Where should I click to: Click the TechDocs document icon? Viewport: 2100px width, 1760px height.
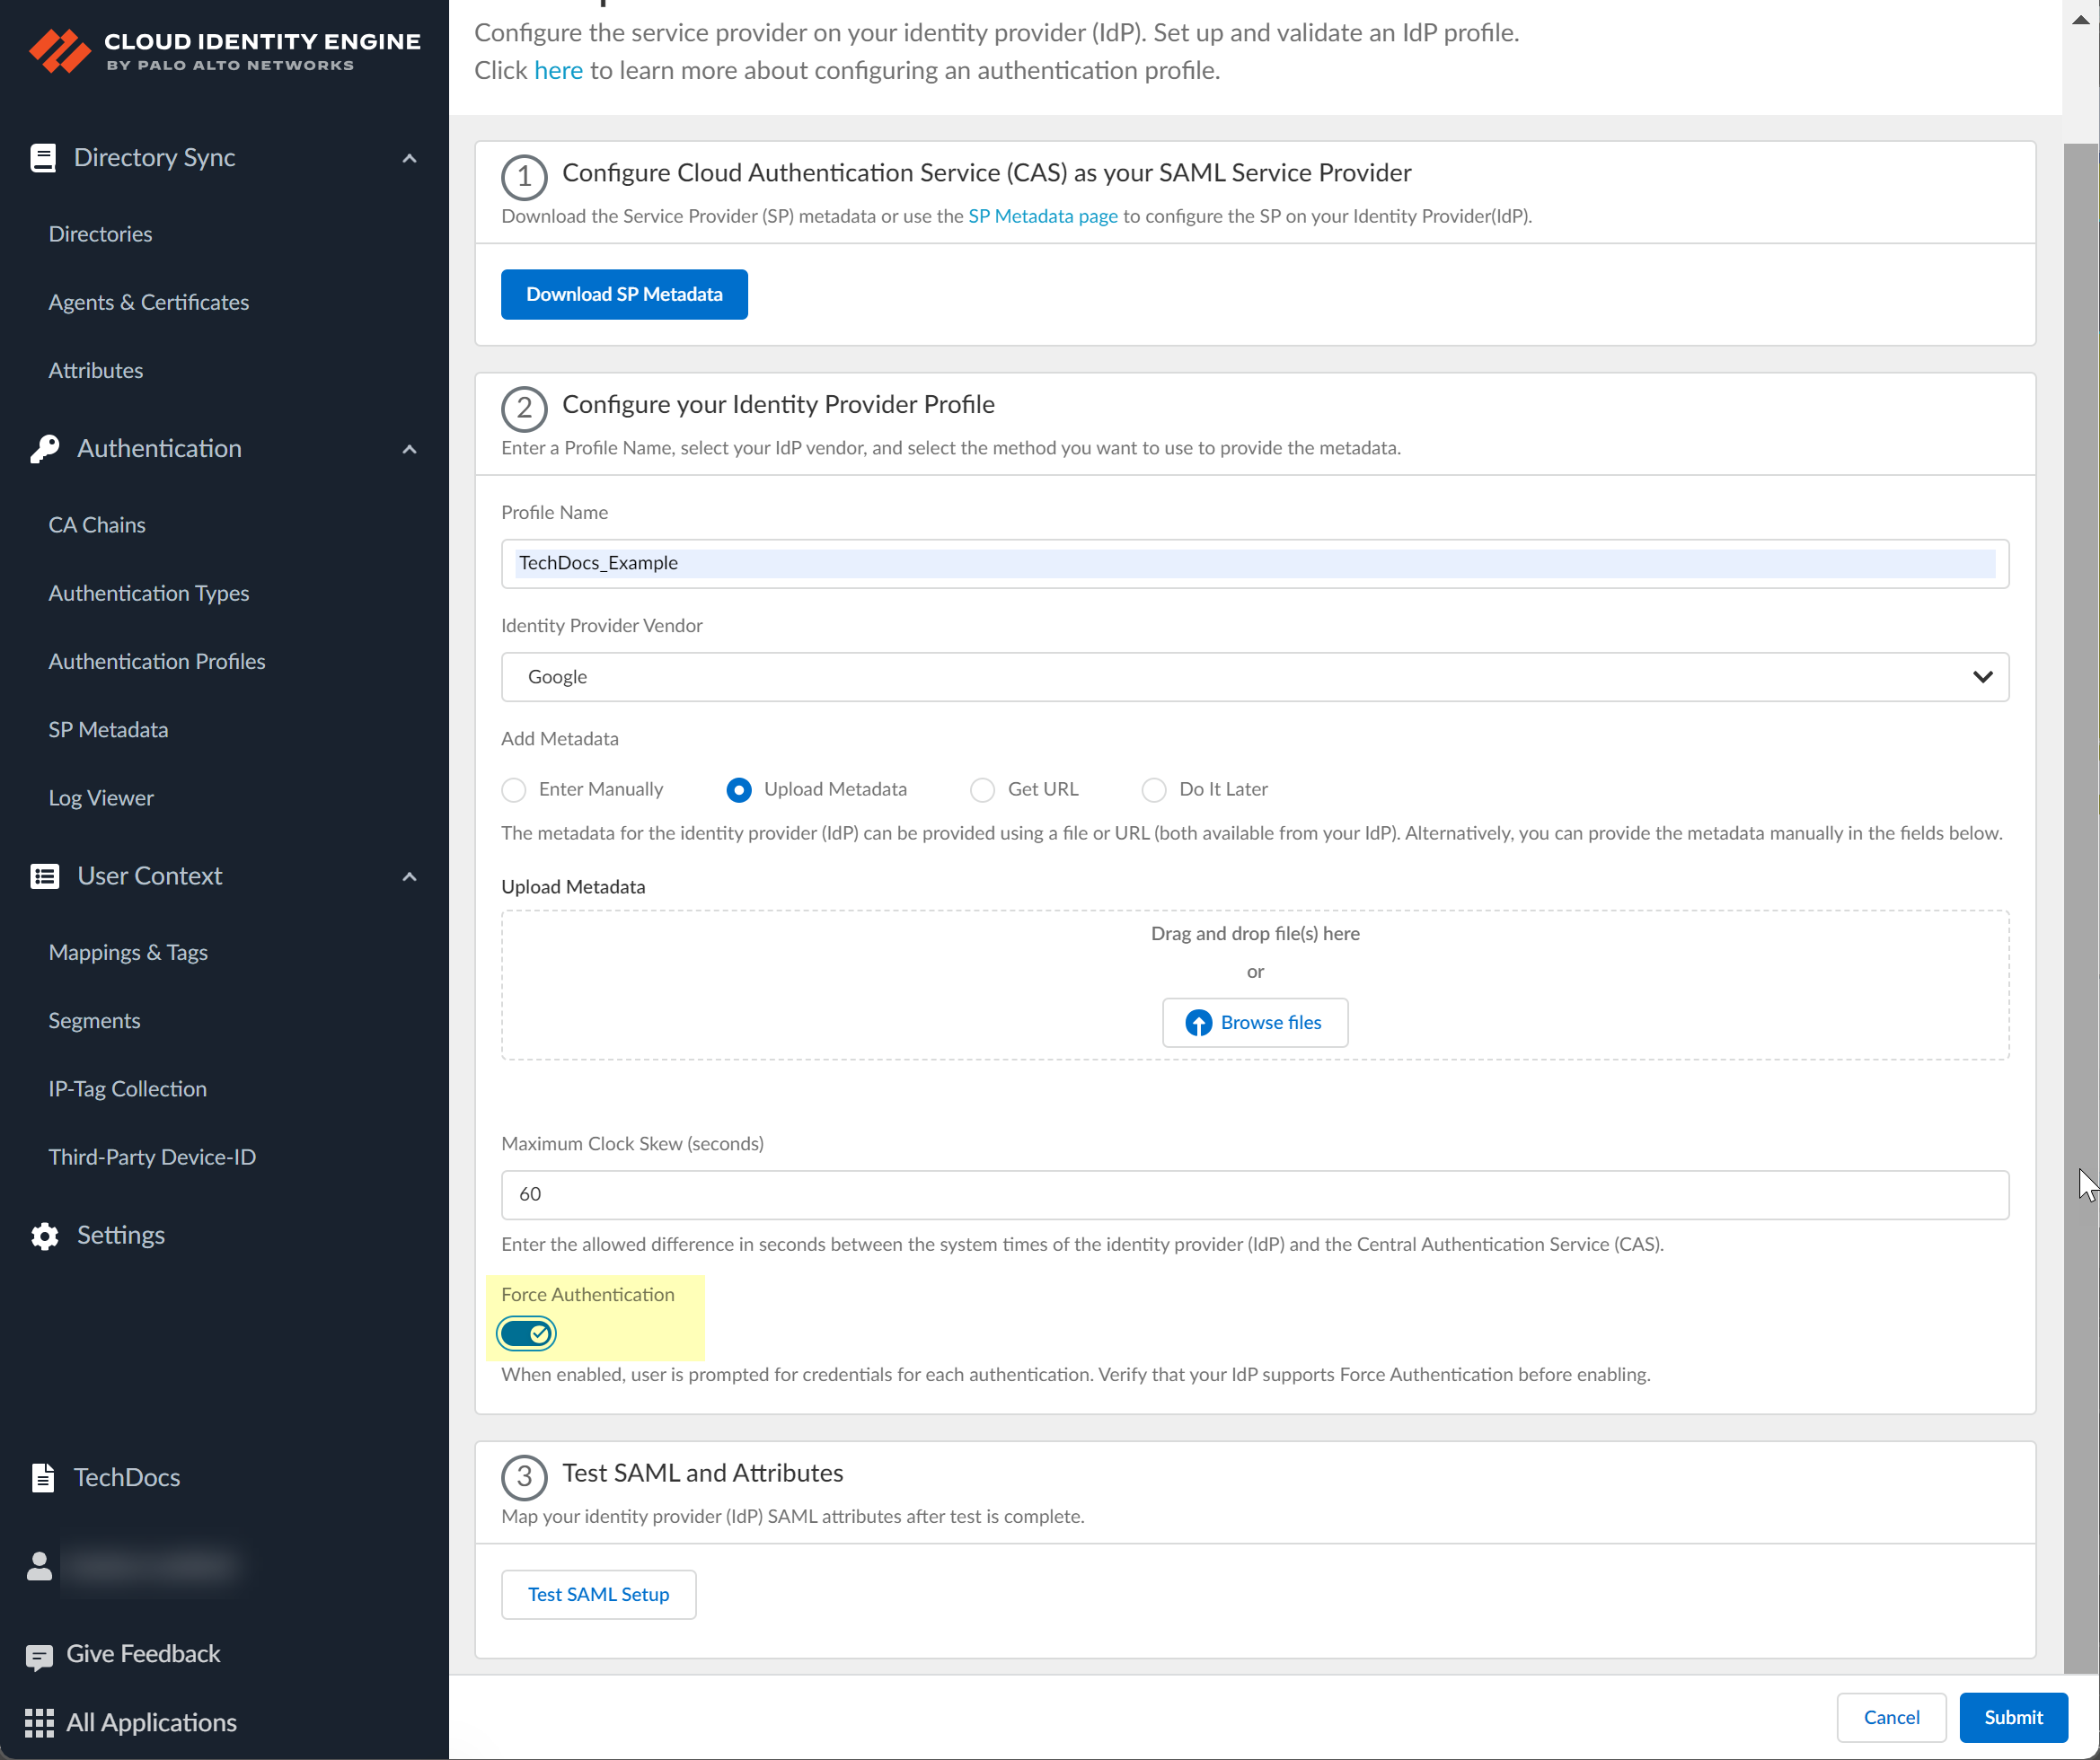[42, 1478]
